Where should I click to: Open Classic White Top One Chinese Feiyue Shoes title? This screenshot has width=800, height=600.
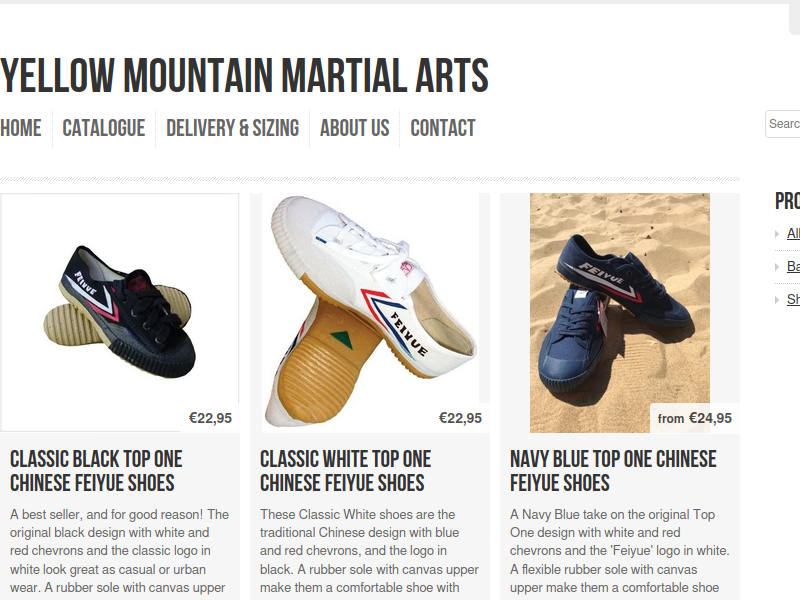click(345, 471)
